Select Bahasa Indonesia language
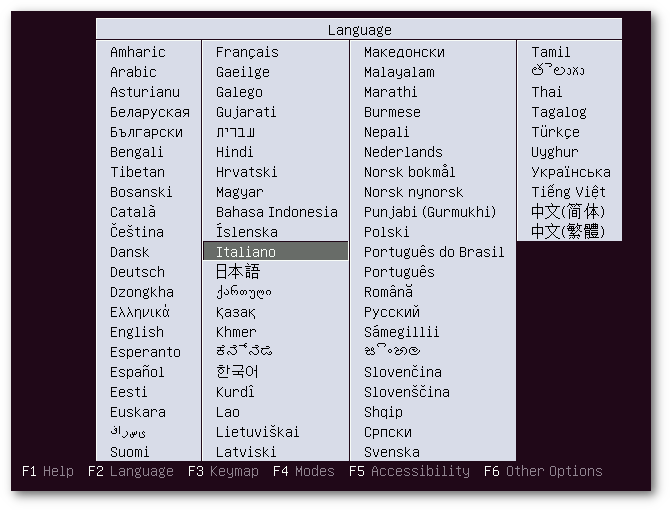670x510 pixels. click(x=277, y=212)
